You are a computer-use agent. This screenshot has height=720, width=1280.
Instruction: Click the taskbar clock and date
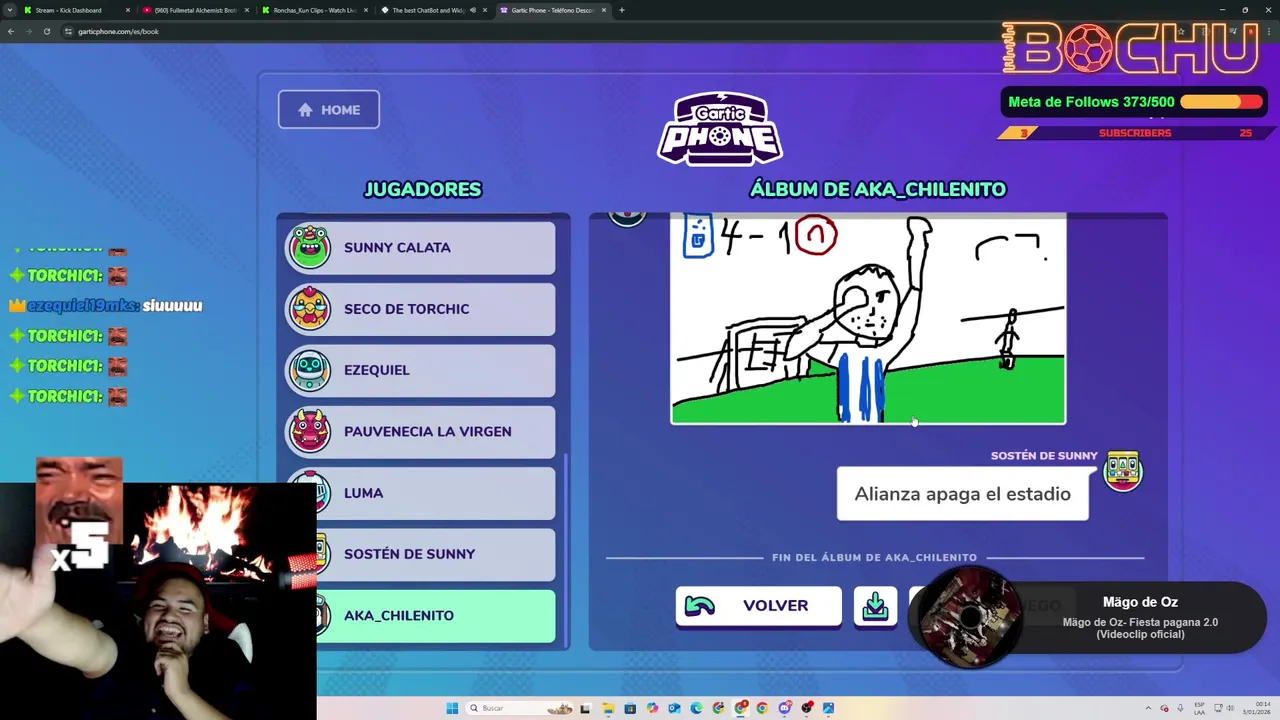tap(1255, 708)
